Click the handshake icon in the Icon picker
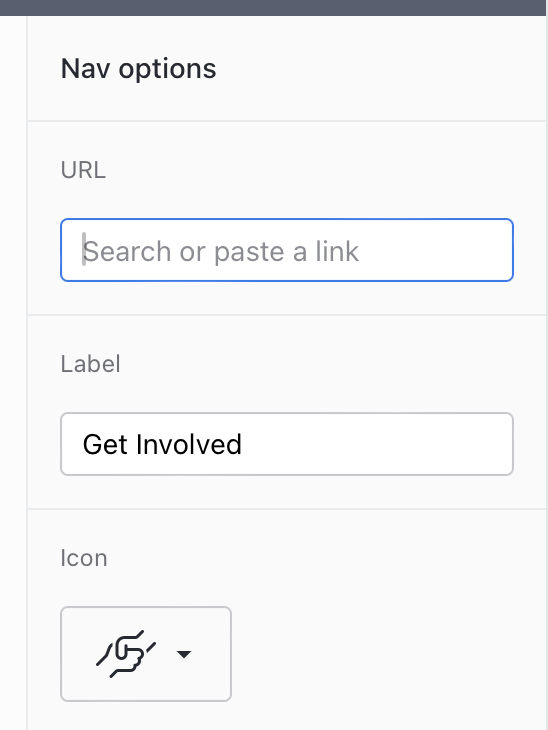 126,654
